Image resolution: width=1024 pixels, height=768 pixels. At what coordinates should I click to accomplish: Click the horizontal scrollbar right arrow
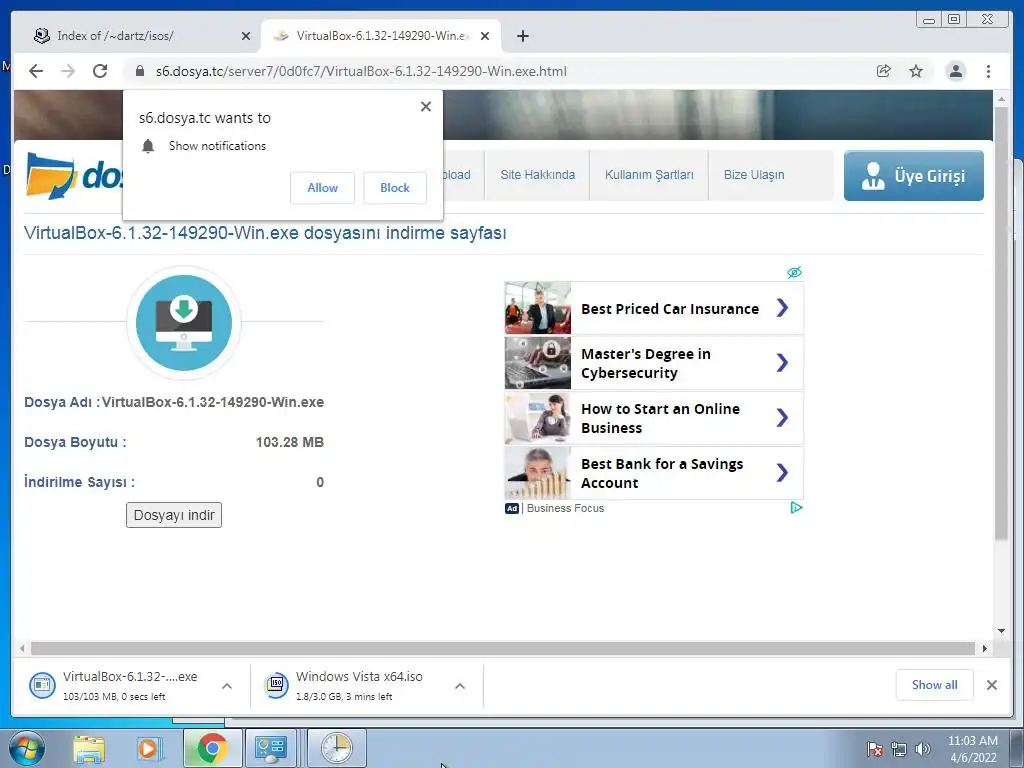985,648
